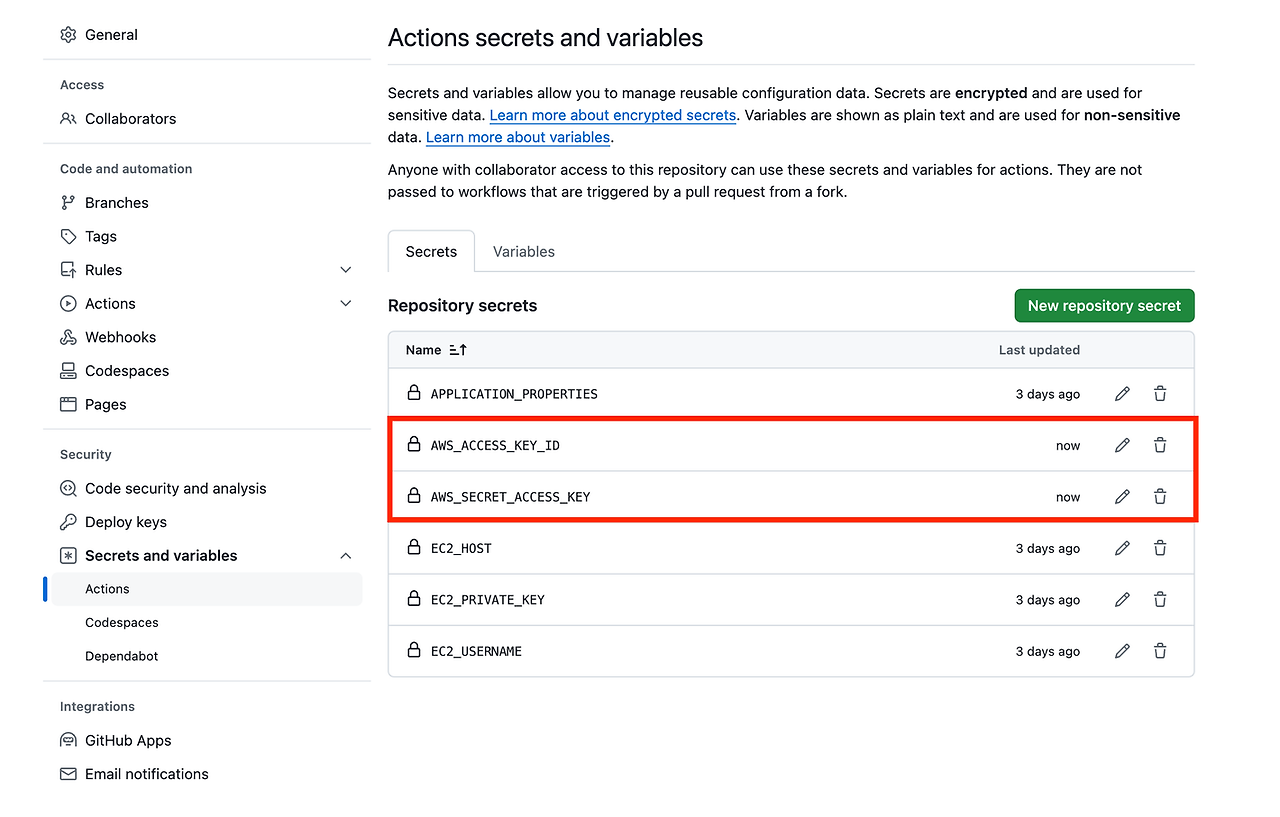The image size is (1280, 817).
Task: Edit the EC2_HOST secret pencil icon
Action: point(1122,548)
